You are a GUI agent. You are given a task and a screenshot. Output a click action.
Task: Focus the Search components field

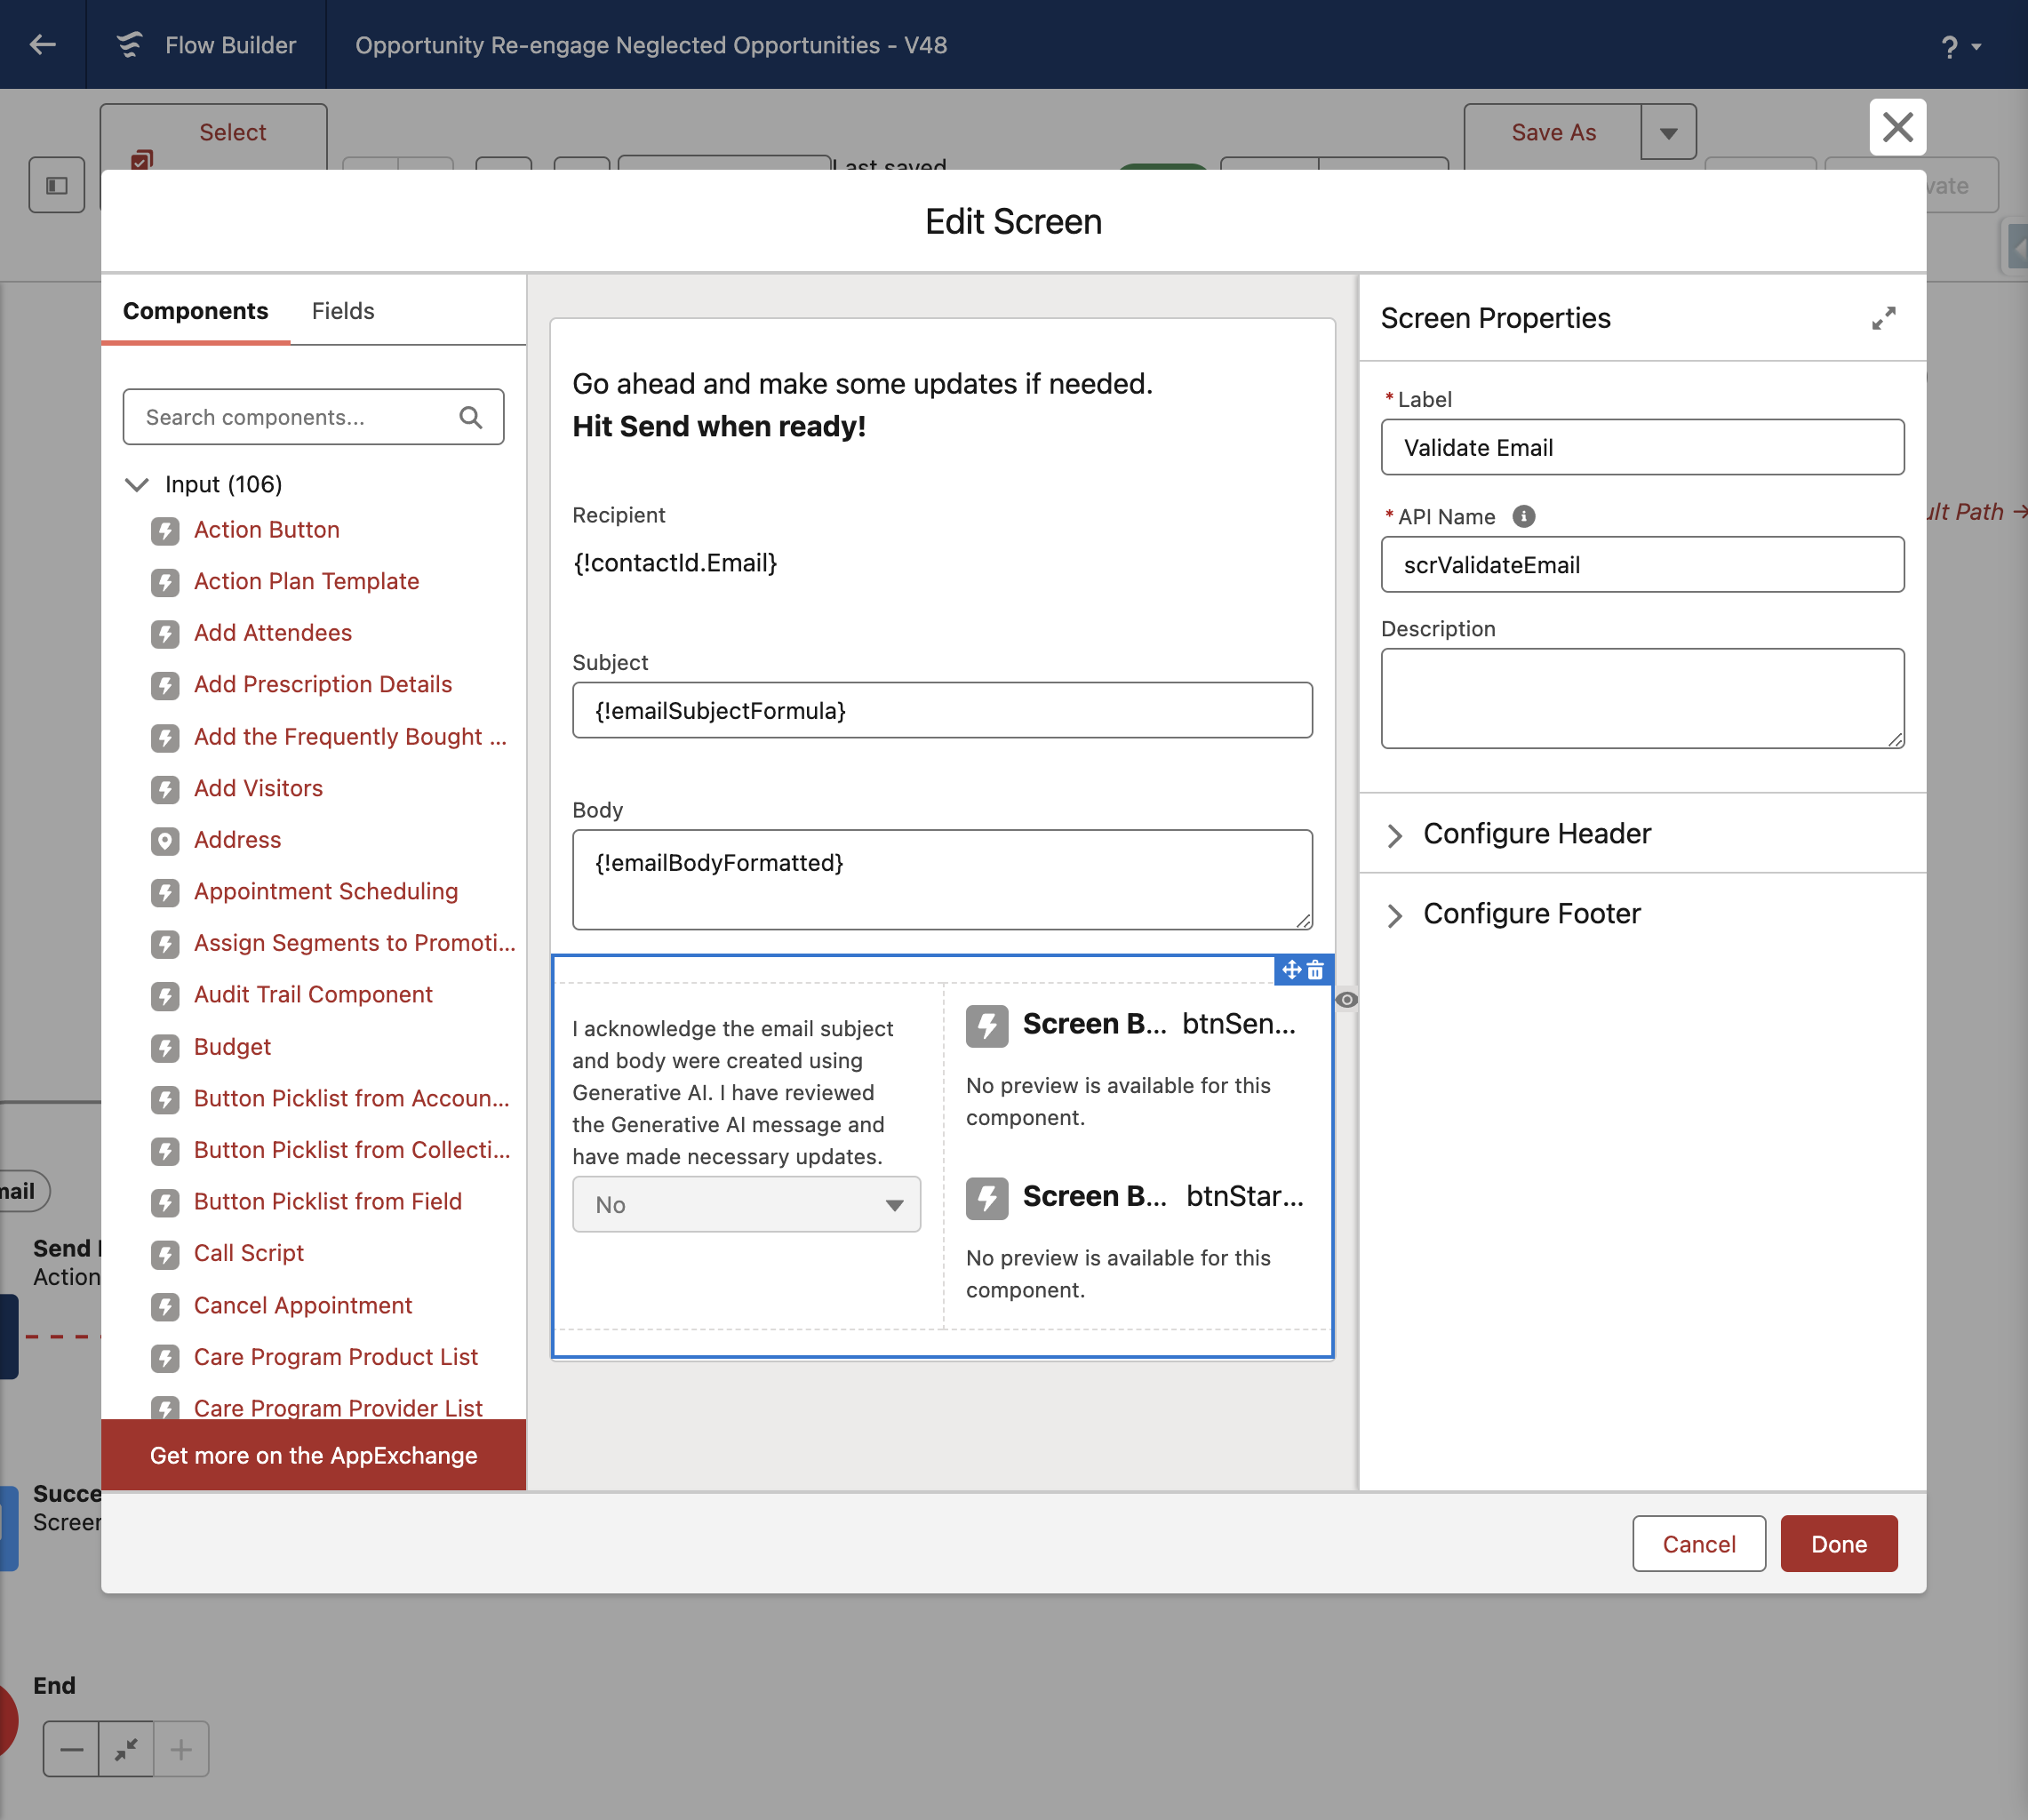pyautogui.click(x=313, y=417)
